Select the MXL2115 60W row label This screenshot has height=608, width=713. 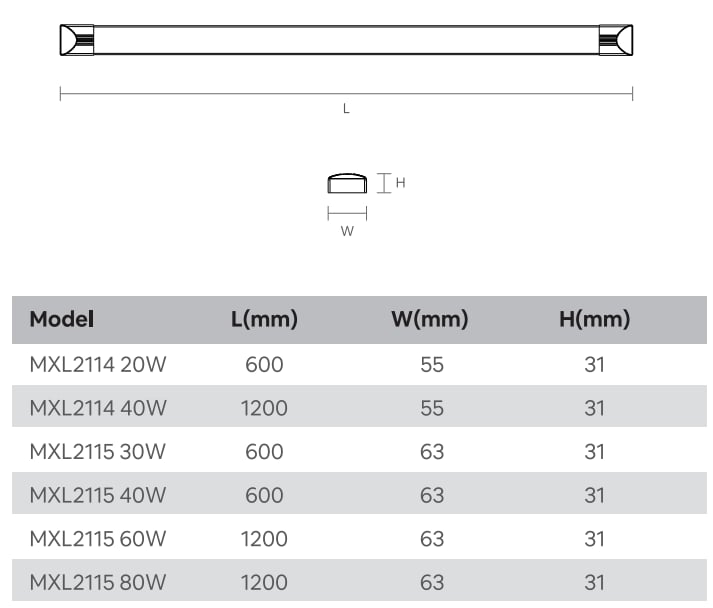98,539
